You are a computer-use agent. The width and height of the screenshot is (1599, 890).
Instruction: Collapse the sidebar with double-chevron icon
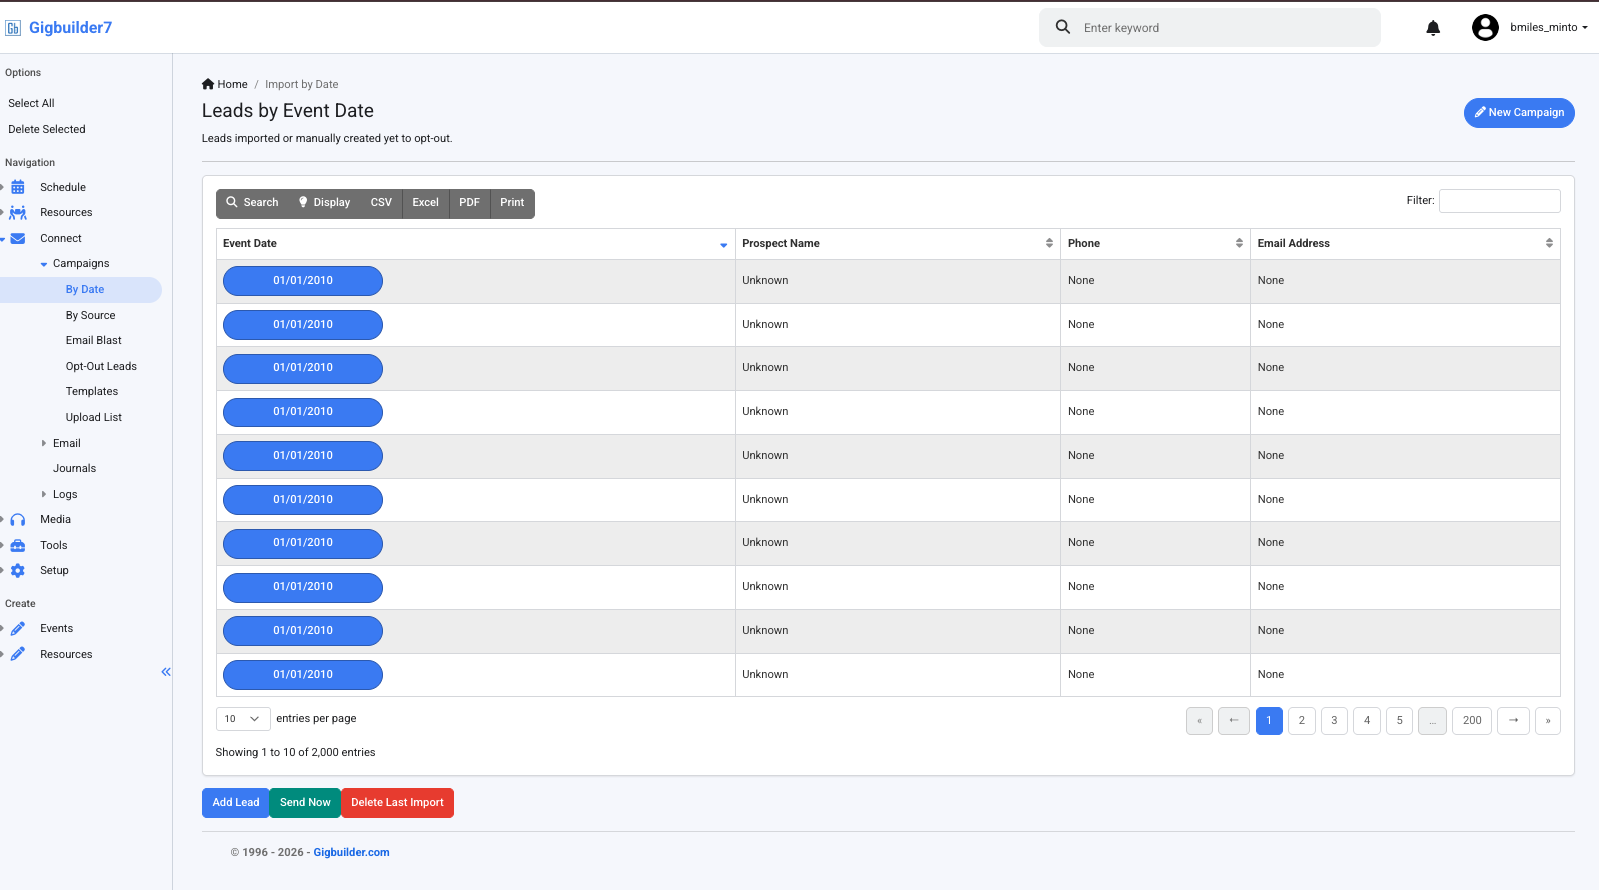[166, 672]
